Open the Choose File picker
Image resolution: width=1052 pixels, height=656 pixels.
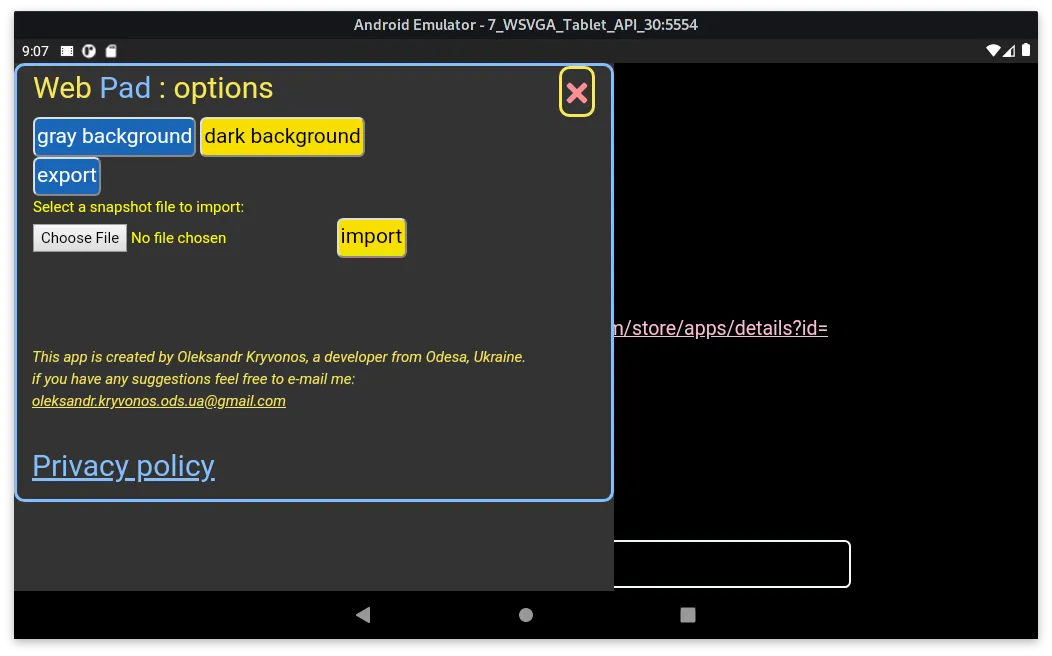(x=80, y=238)
